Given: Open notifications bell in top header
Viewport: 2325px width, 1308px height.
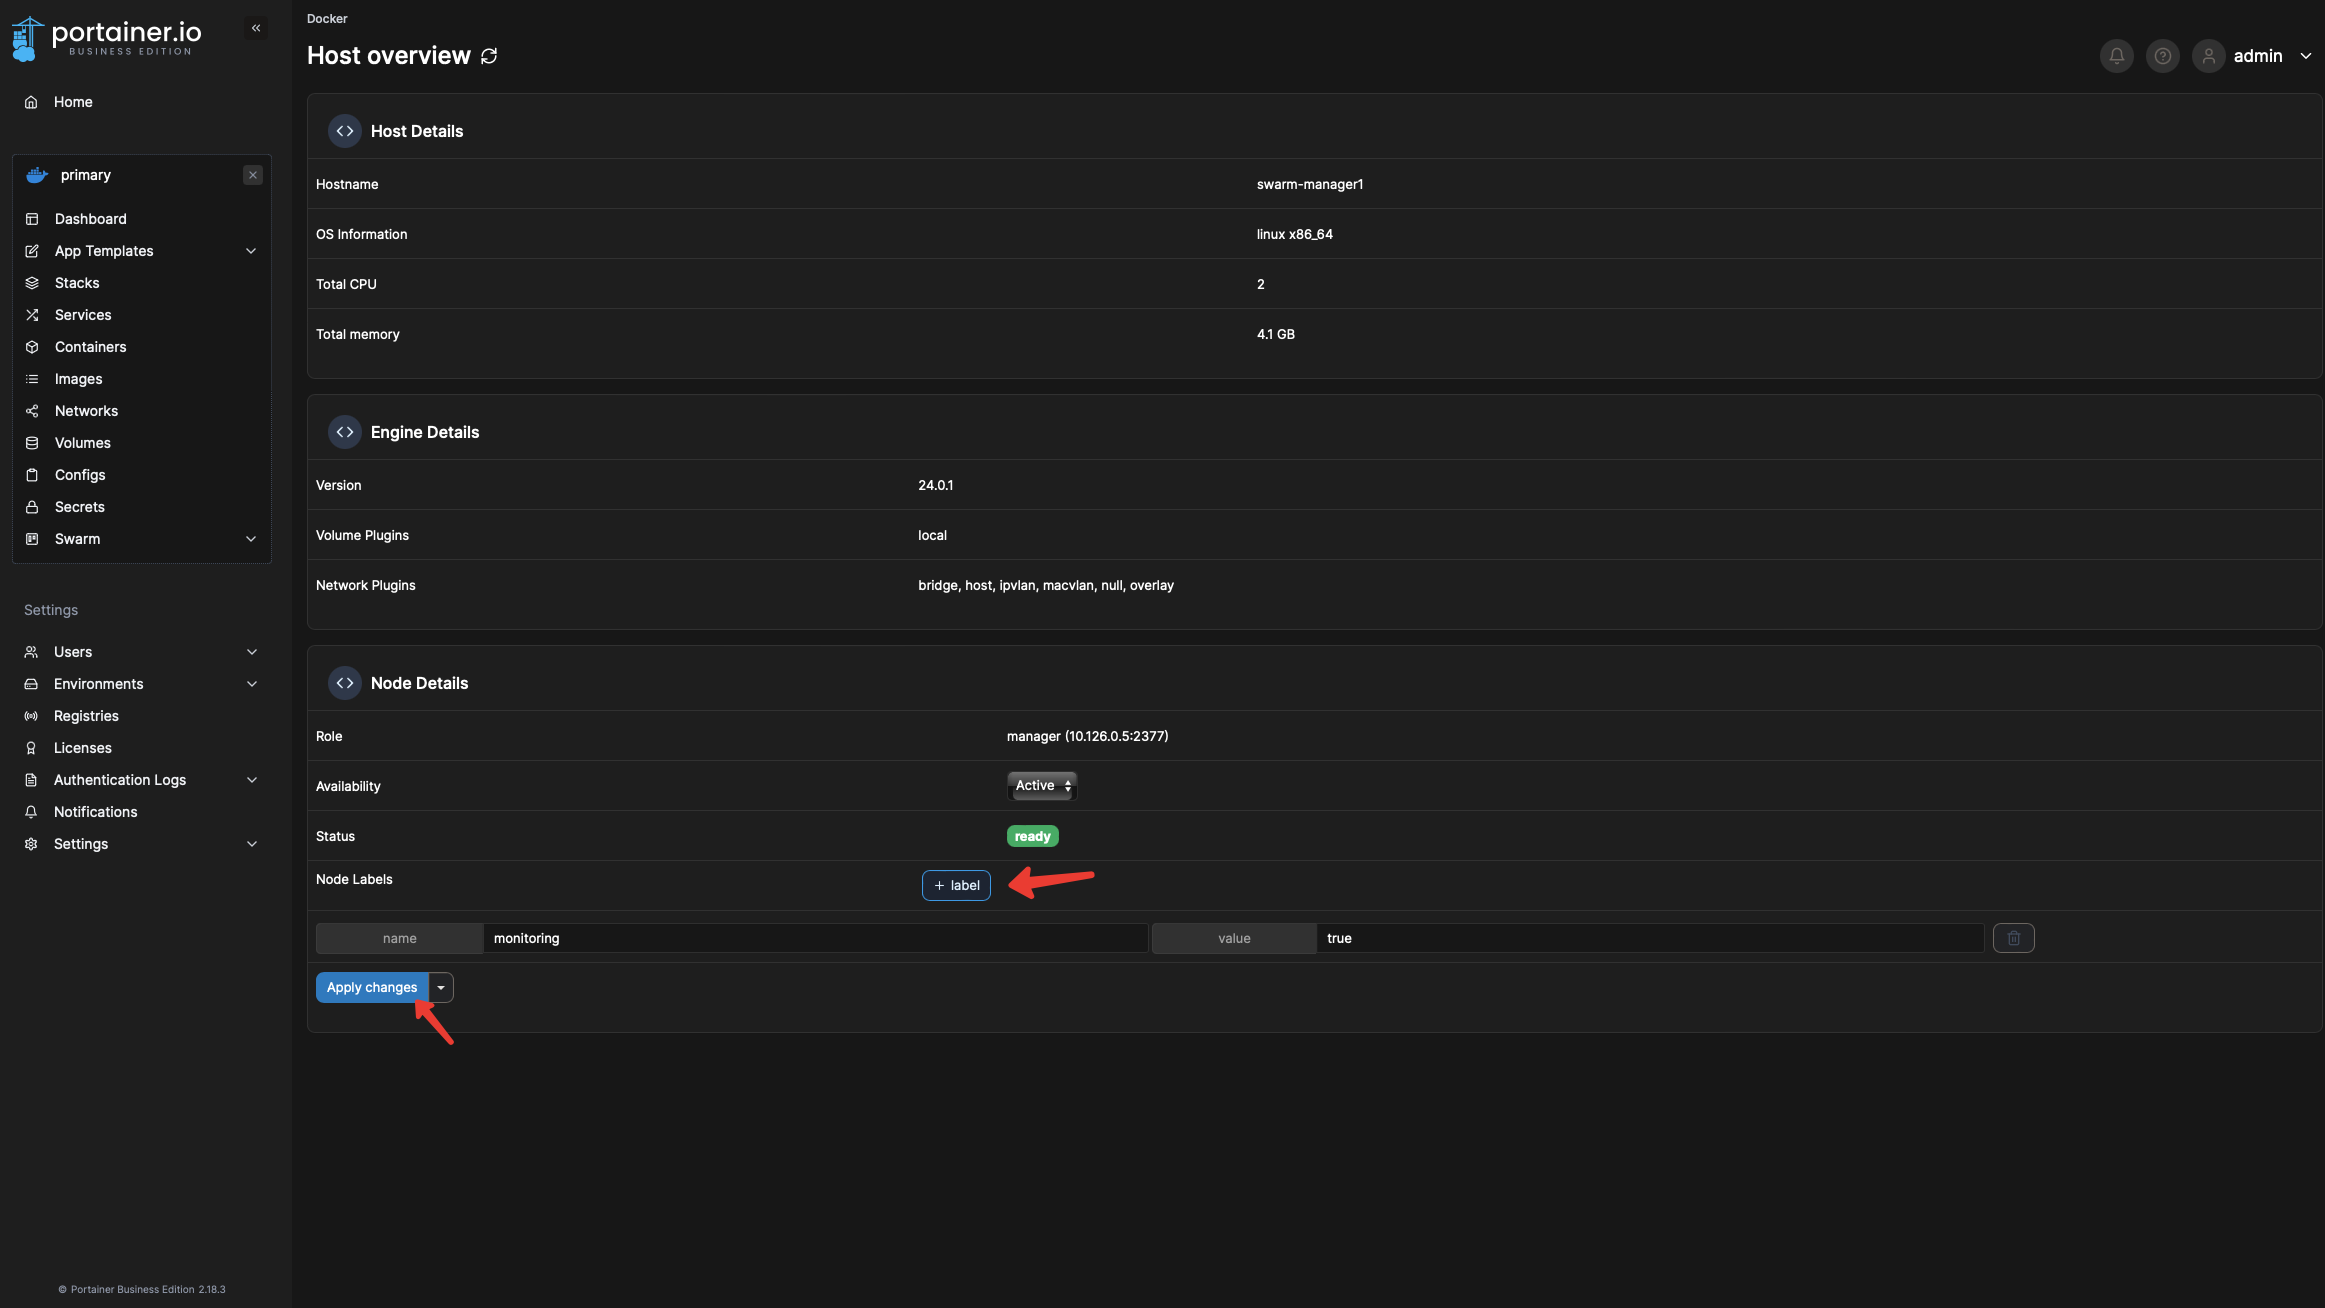Looking at the screenshot, I should [x=2117, y=56].
